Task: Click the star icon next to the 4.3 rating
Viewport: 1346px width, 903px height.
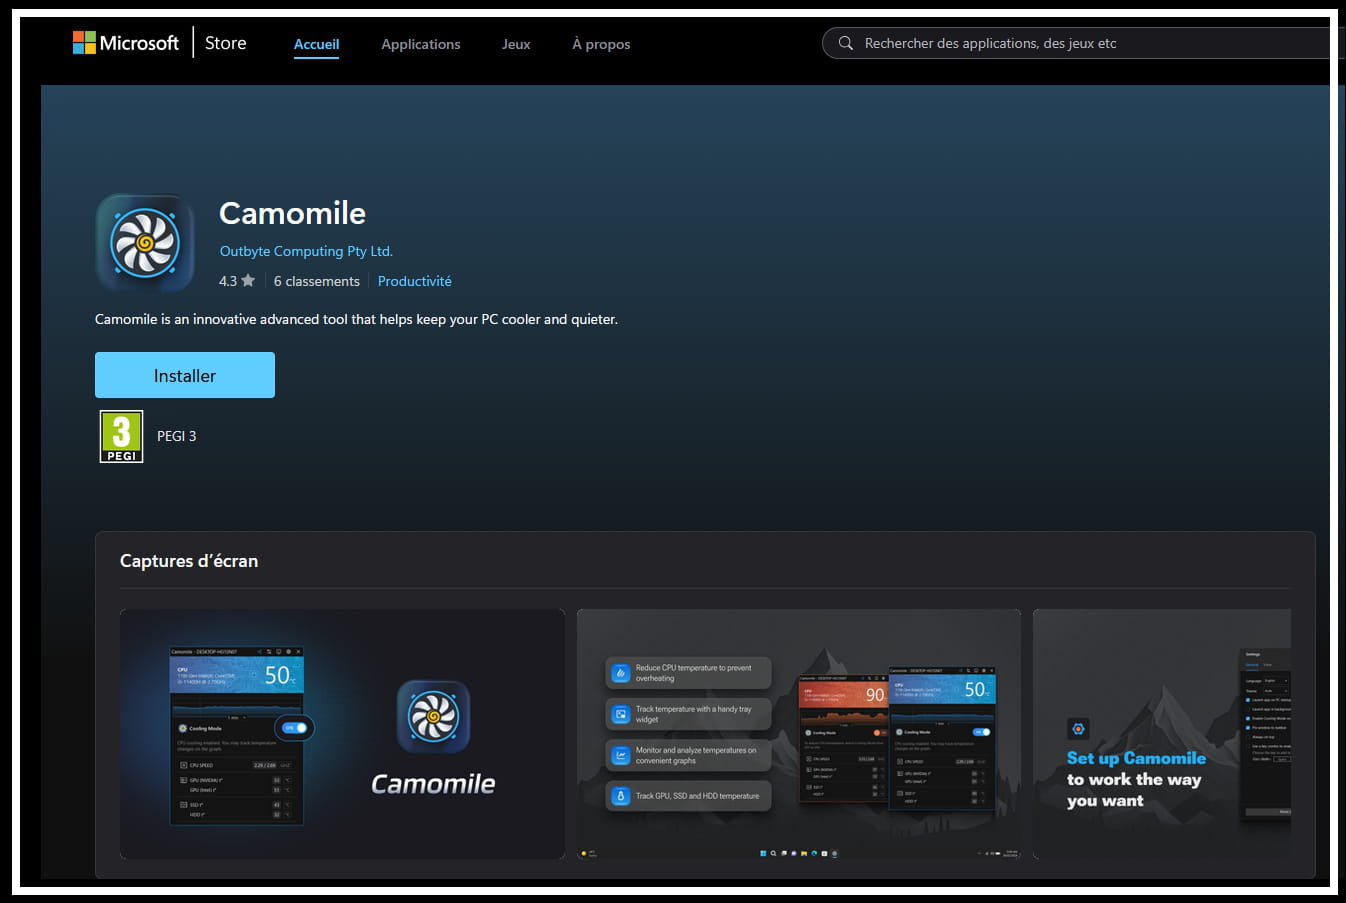Action: 248,281
